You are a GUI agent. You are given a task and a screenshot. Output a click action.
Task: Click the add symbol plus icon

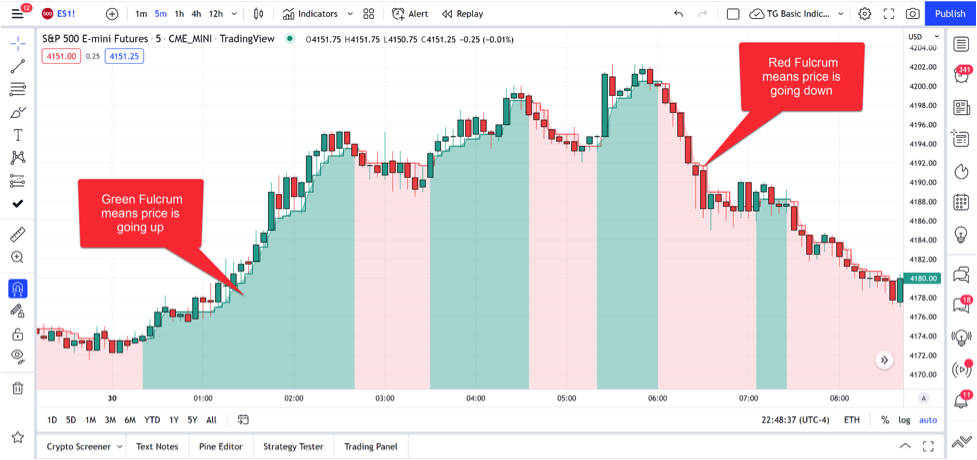(x=112, y=14)
